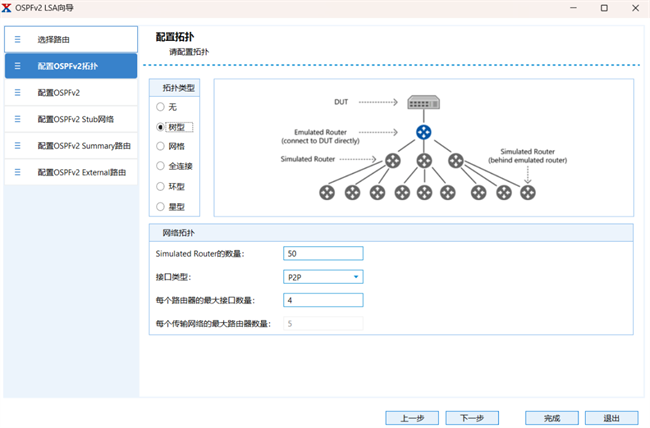650x428 pixels.
Task: Click the list icon beside 配置OSPFv2 External路由
Action: coord(17,173)
